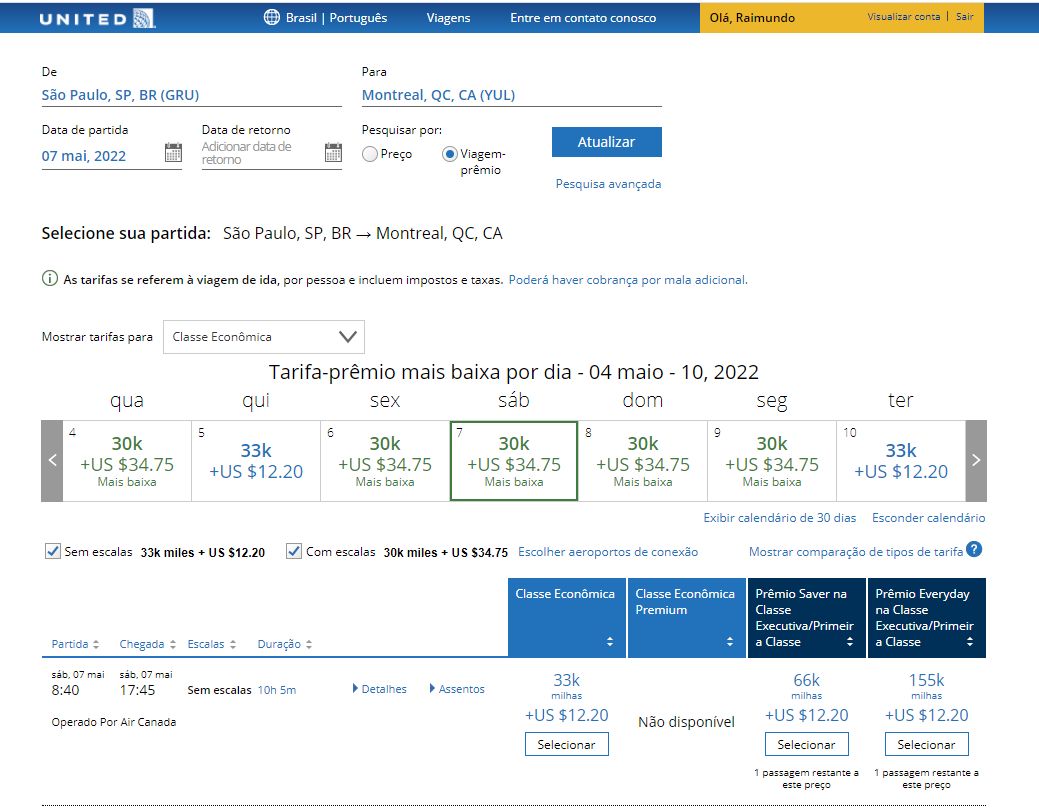Sort flights by Duração arrows

click(x=309, y=644)
